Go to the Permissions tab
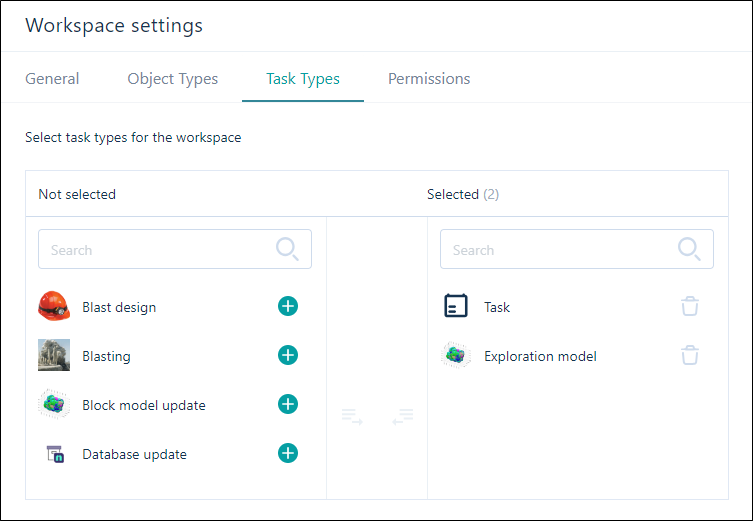The width and height of the screenshot is (753, 521). click(x=429, y=79)
